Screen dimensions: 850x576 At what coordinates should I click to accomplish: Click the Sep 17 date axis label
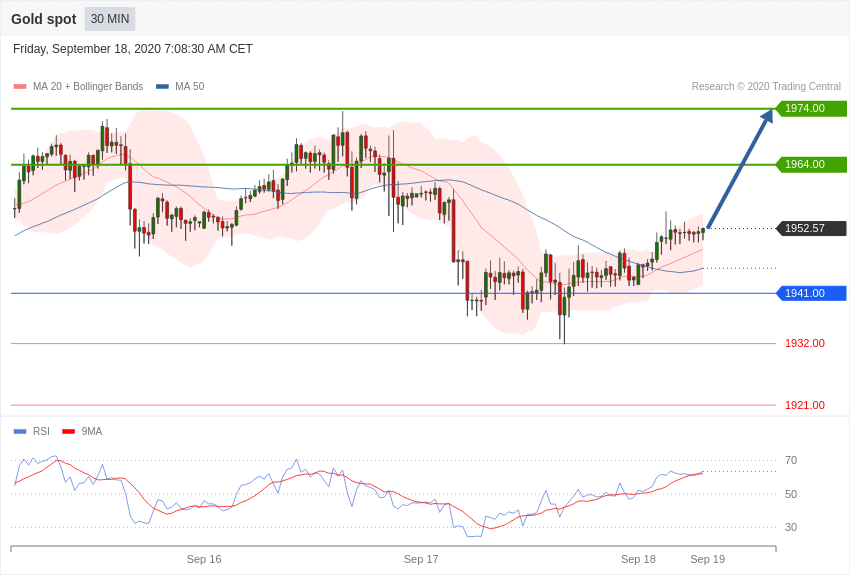(x=421, y=559)
